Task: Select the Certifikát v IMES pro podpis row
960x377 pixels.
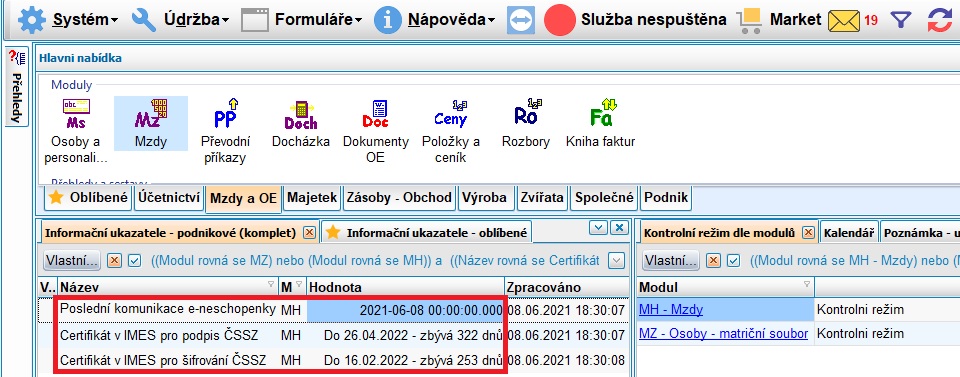Action: 333,335
